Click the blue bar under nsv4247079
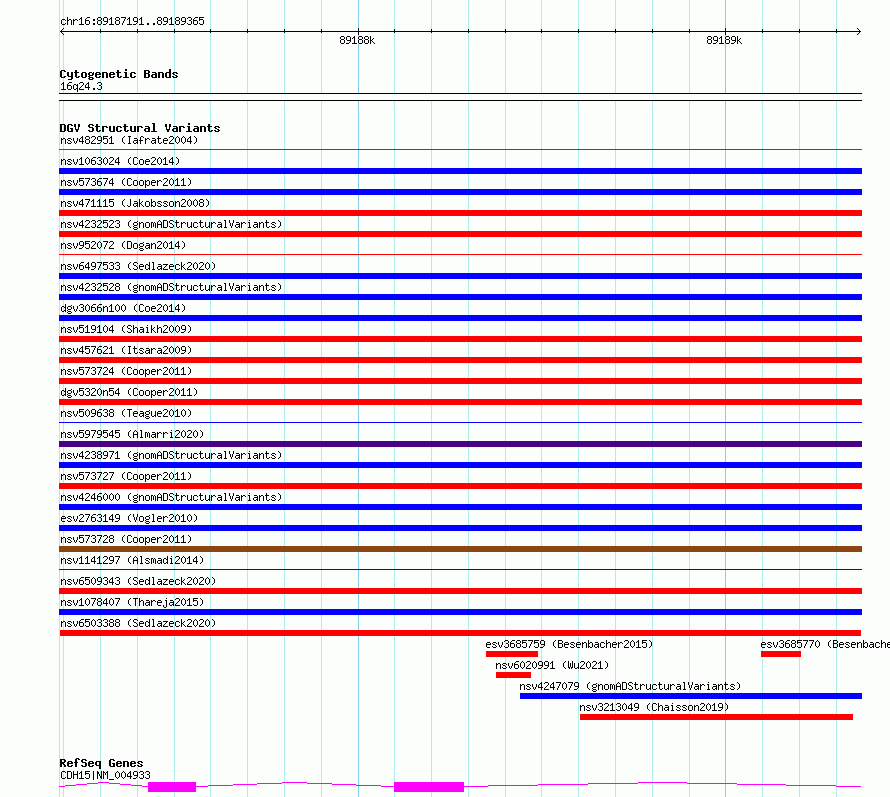 tap(691, 696)
